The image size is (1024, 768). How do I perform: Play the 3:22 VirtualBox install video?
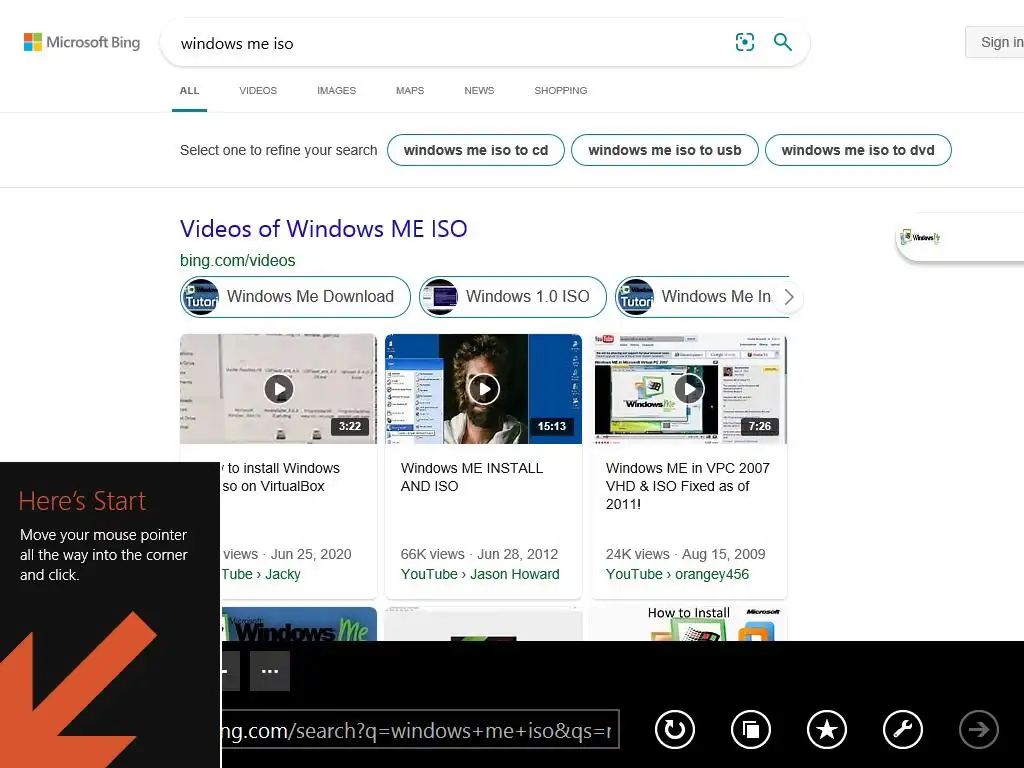(279, 389)
